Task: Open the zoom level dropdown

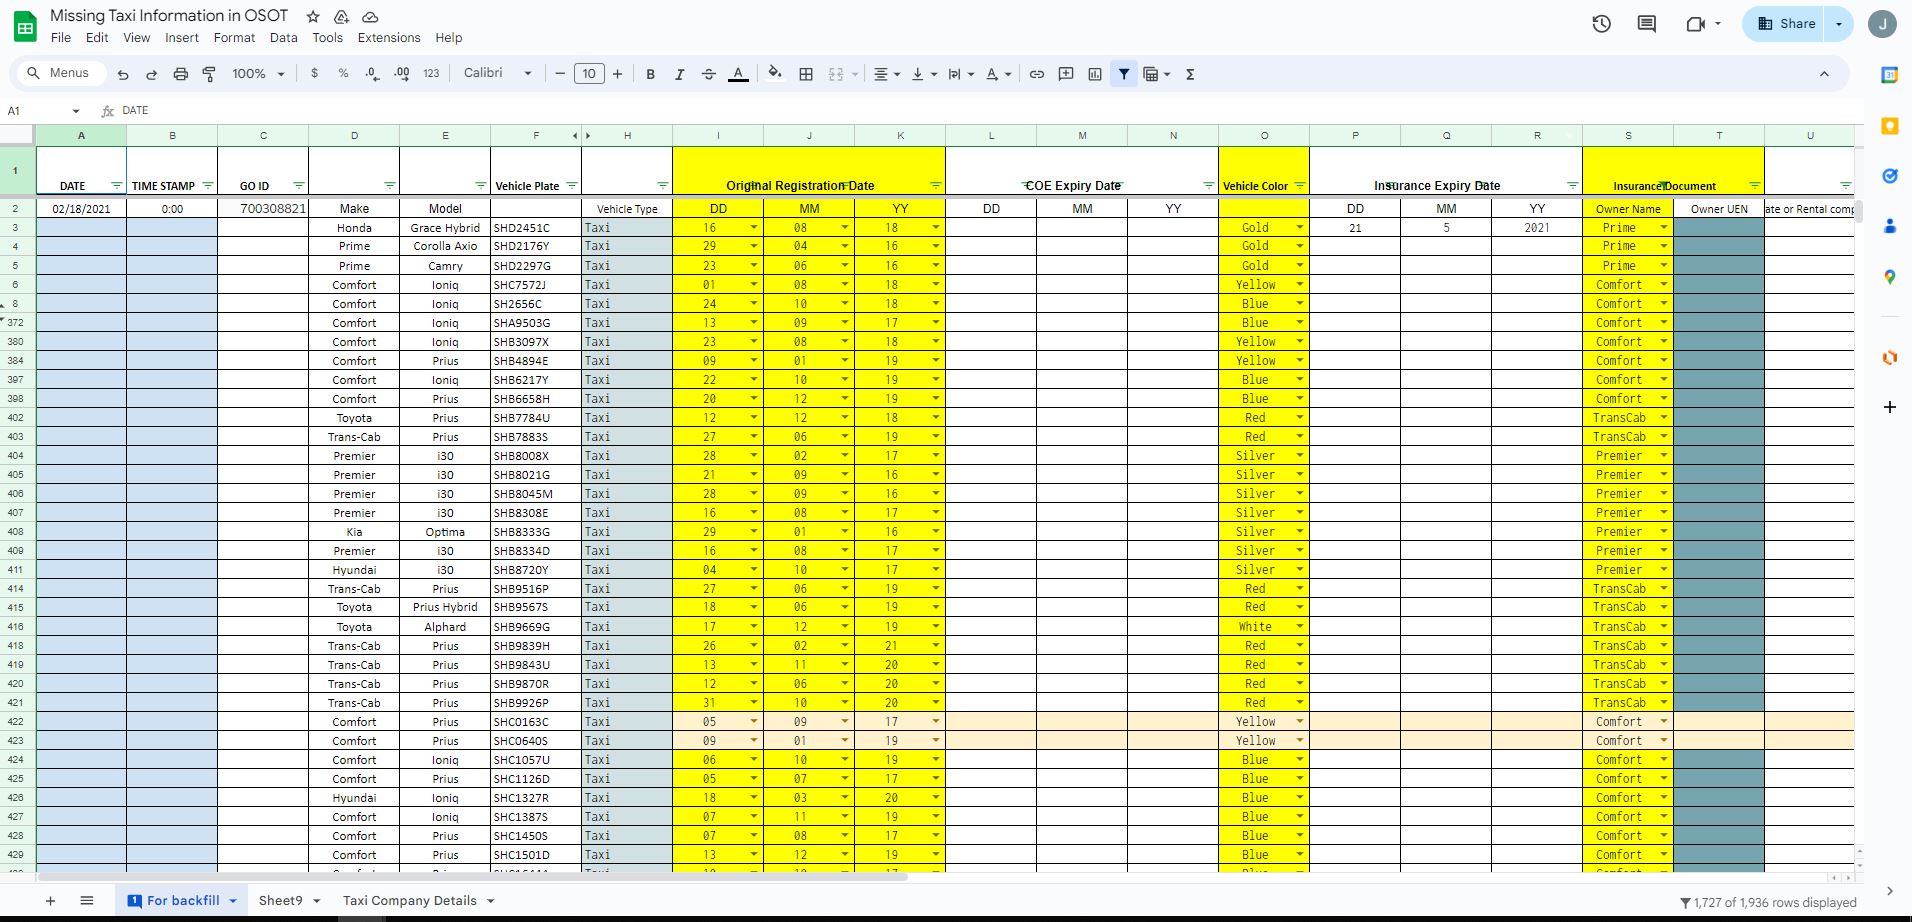Action: tap(259, 74)
